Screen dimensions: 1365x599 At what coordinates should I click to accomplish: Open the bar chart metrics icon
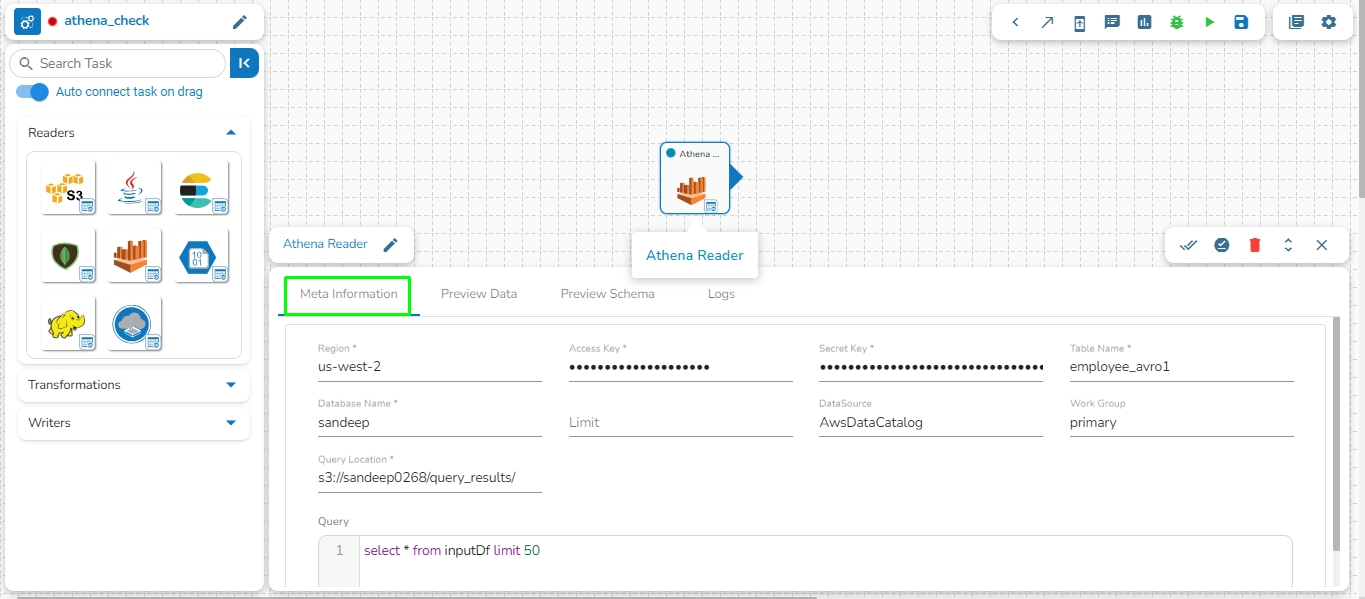pyautogui.click(x=1144, y=22)
